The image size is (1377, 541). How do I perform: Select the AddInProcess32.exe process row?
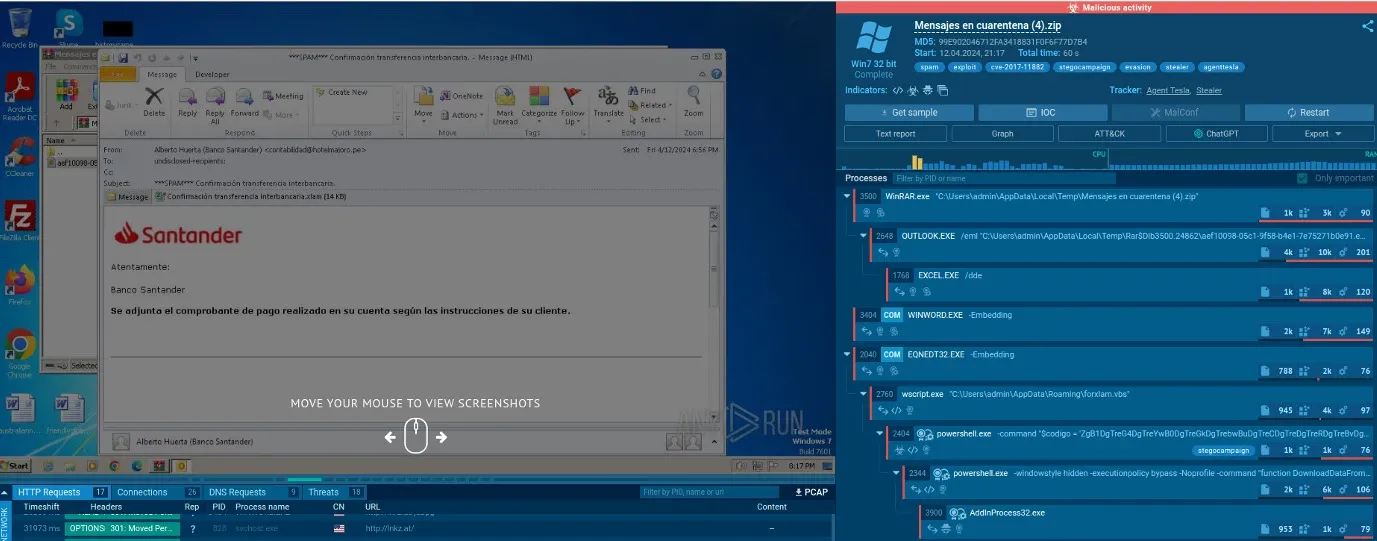pyautogui.click(x=1148, y=521)
